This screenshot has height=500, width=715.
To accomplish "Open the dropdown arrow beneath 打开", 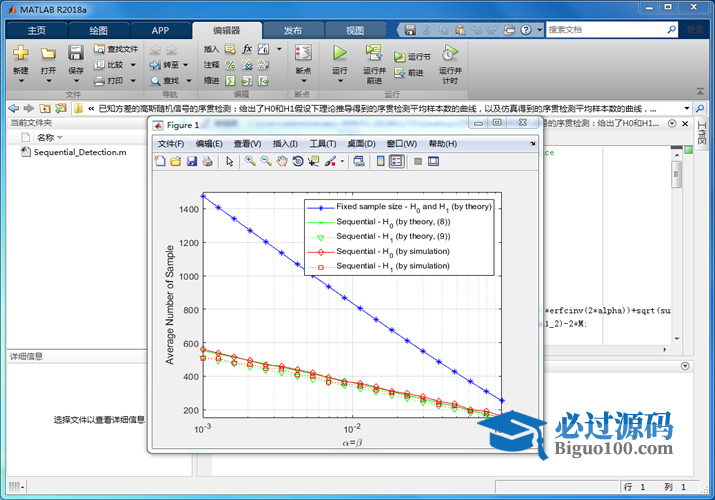I will pos(49,81).
